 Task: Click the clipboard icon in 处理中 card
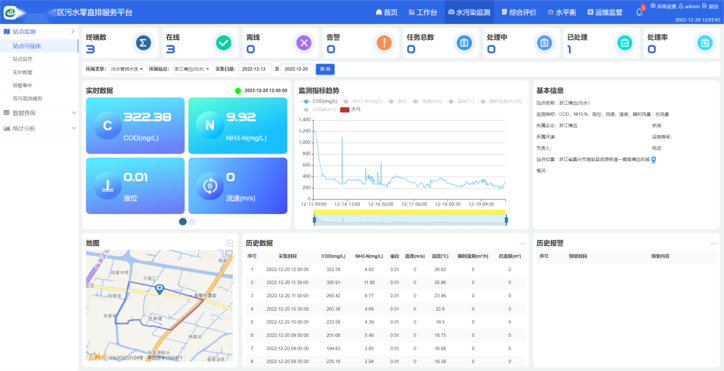pos(544,43)
